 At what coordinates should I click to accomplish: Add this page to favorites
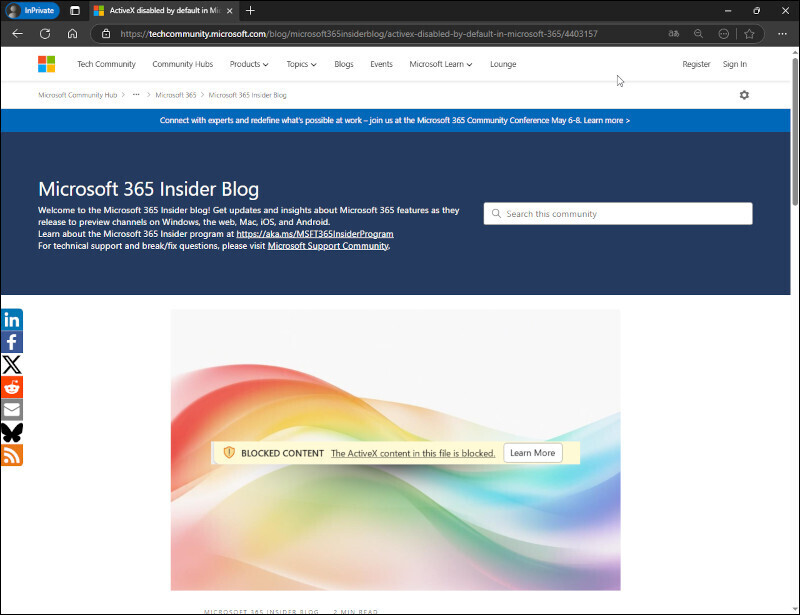click(x=749, y=34)
